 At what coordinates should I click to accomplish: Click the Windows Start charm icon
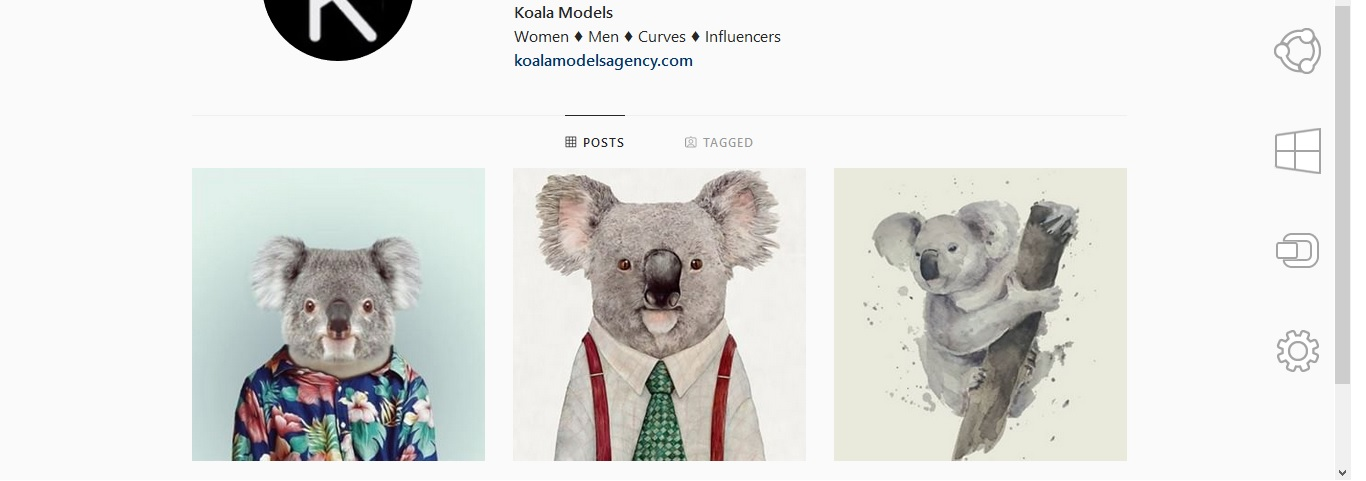[1297, 151]
